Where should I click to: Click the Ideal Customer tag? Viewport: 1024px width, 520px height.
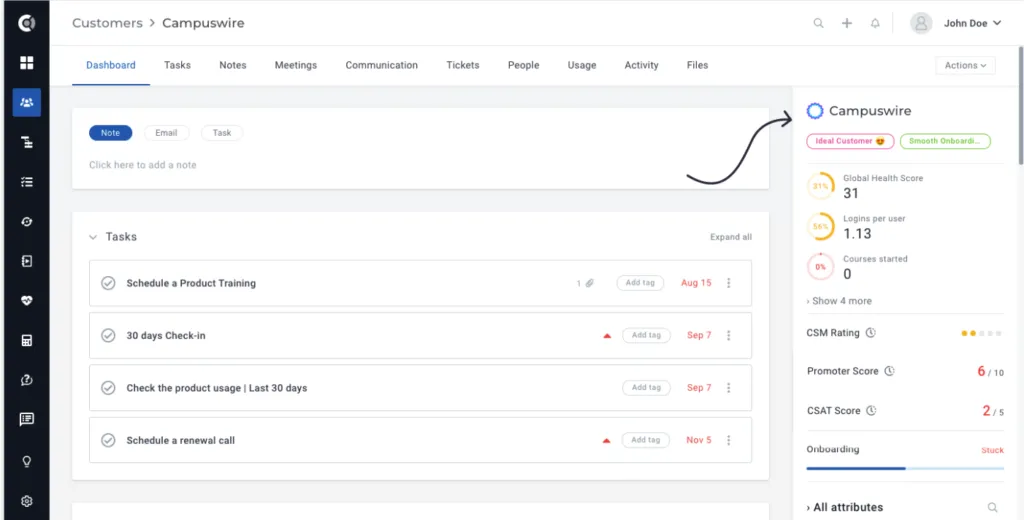[850, 141]
